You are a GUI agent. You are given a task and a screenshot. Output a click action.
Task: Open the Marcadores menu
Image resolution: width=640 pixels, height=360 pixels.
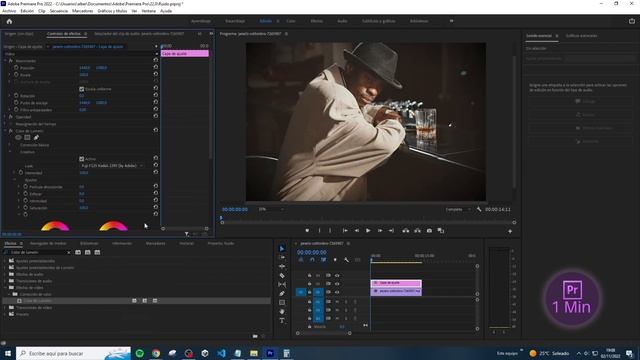(x=82, y=11)
